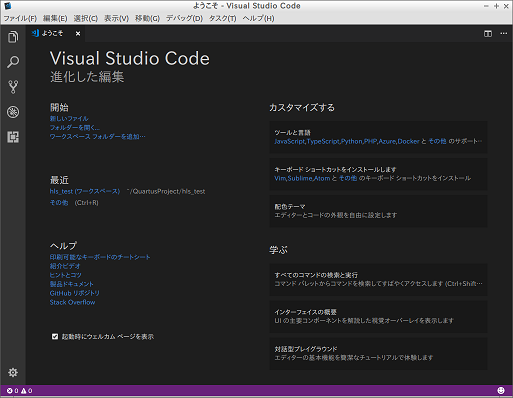
Task: Click the feedback smiley icon
Action: [x=501, y=390]
